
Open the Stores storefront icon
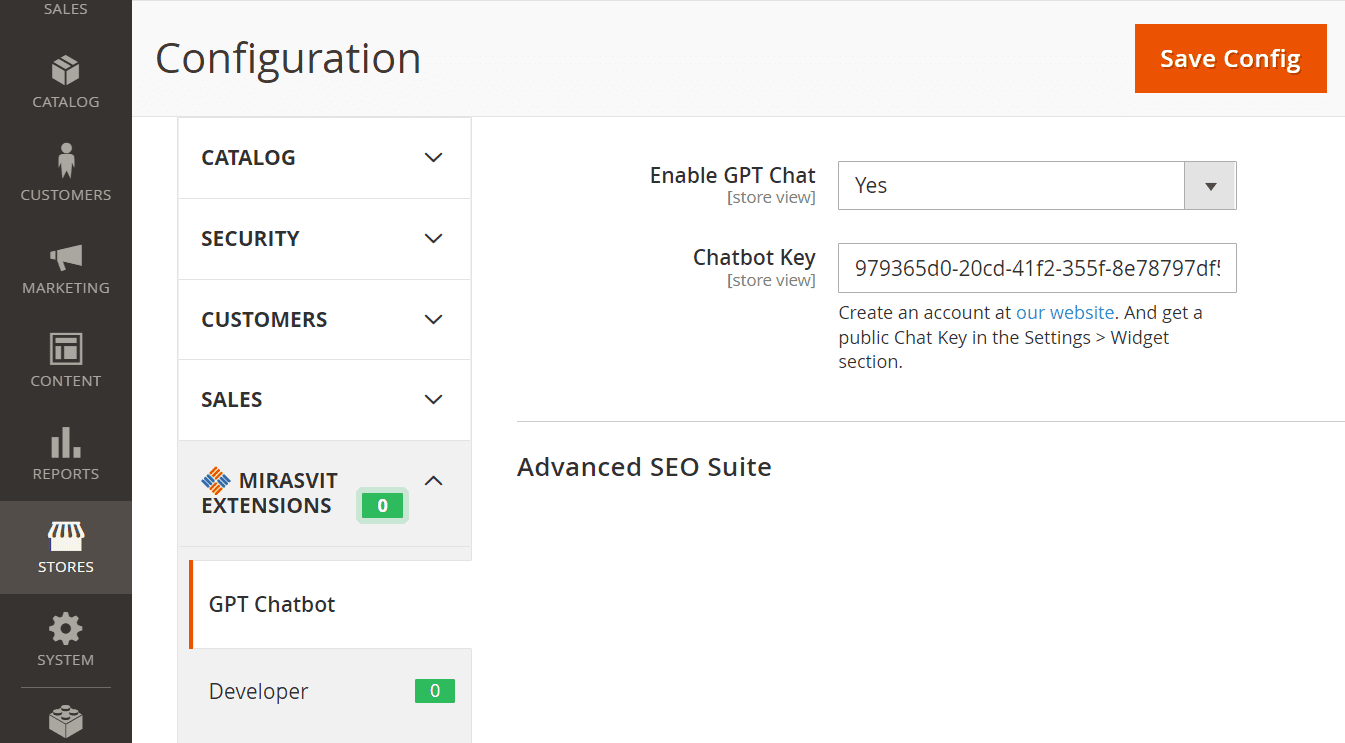pos(66,536)
